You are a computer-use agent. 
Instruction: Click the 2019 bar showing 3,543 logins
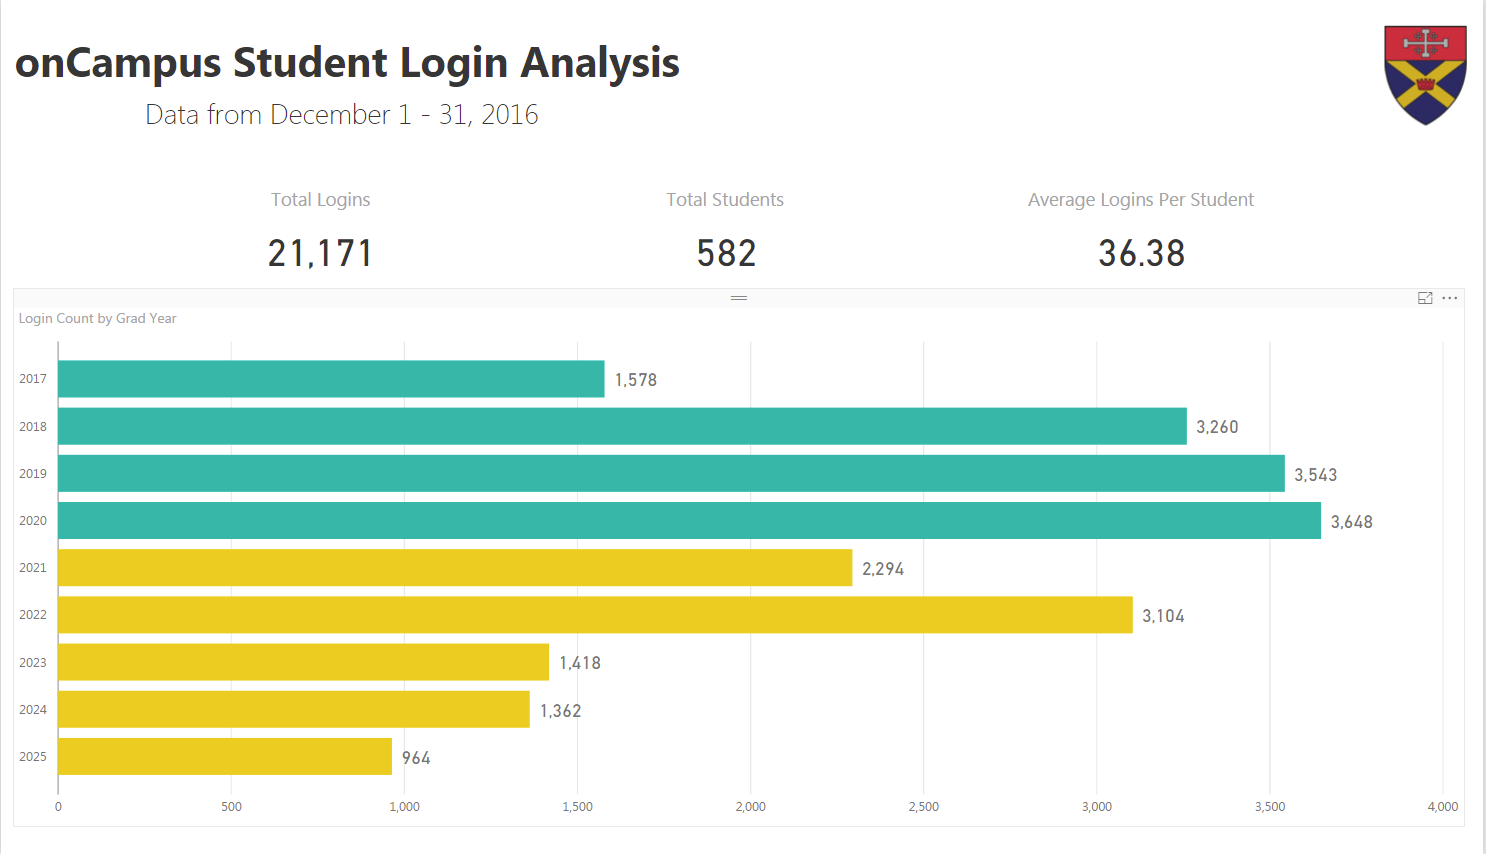671,473
